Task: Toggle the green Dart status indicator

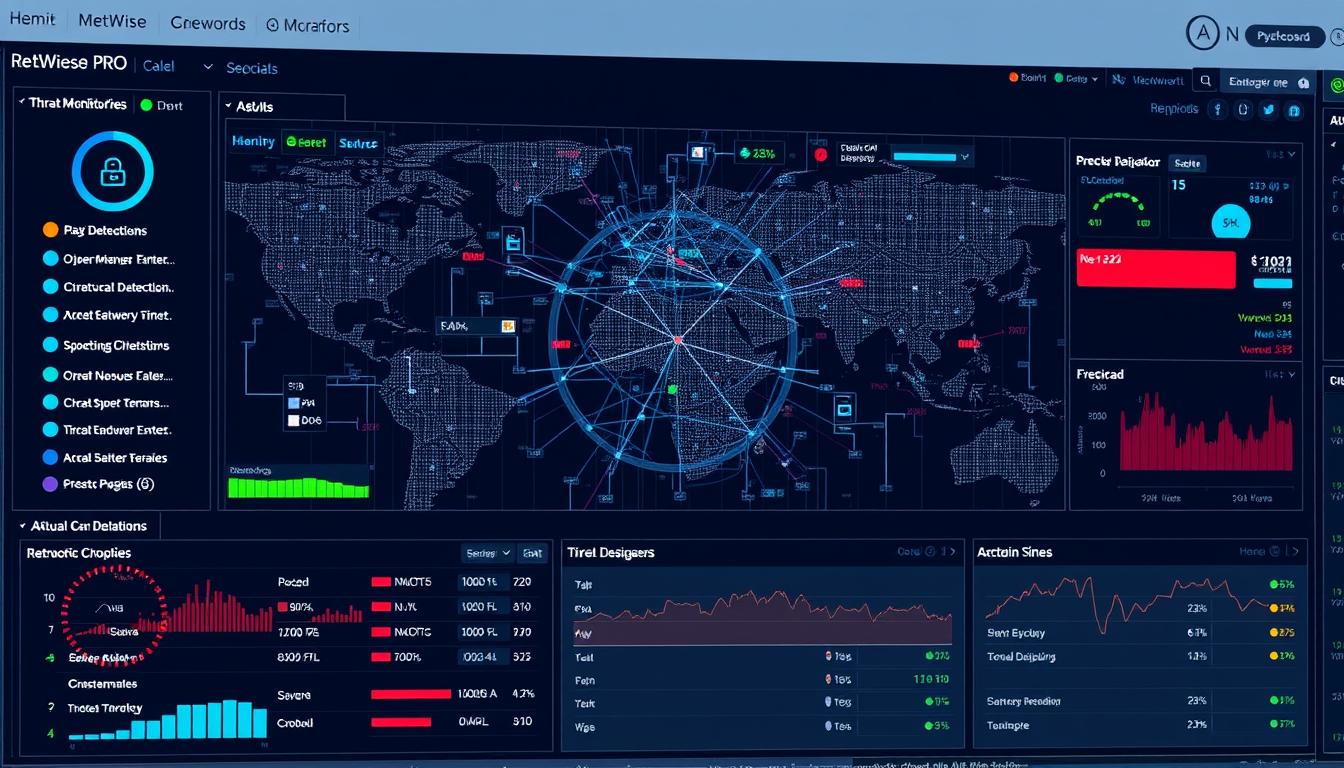Action: coord(146,105)
